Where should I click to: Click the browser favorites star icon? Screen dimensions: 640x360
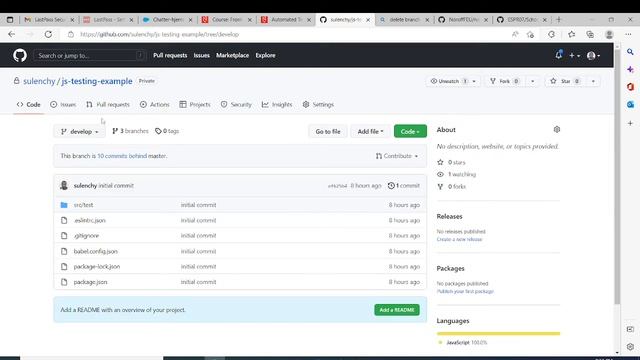coord(571,34)
